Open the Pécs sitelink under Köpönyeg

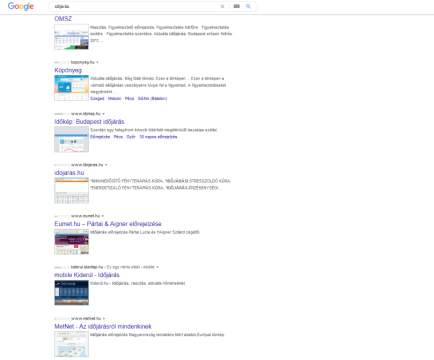(x=129, y=99)
